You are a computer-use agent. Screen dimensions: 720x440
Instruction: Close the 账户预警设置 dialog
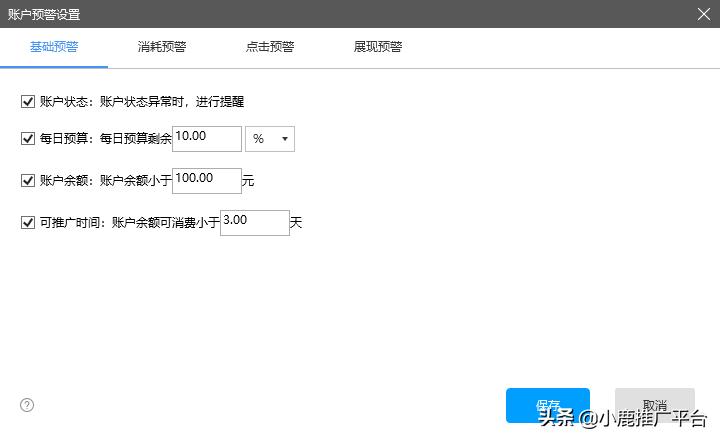pos(703,14)
